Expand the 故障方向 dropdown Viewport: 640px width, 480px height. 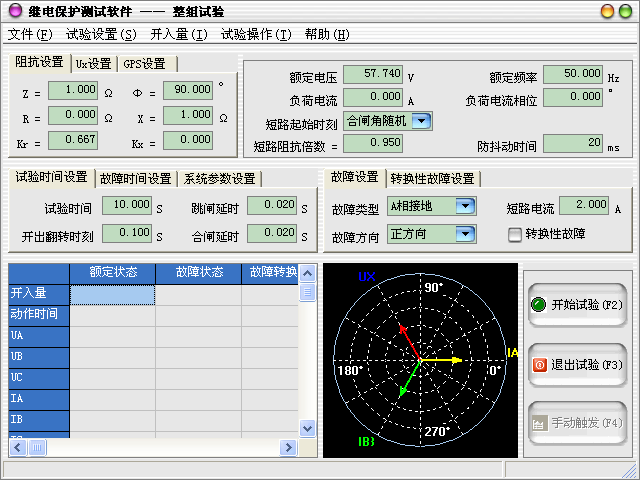pos(464,234)
